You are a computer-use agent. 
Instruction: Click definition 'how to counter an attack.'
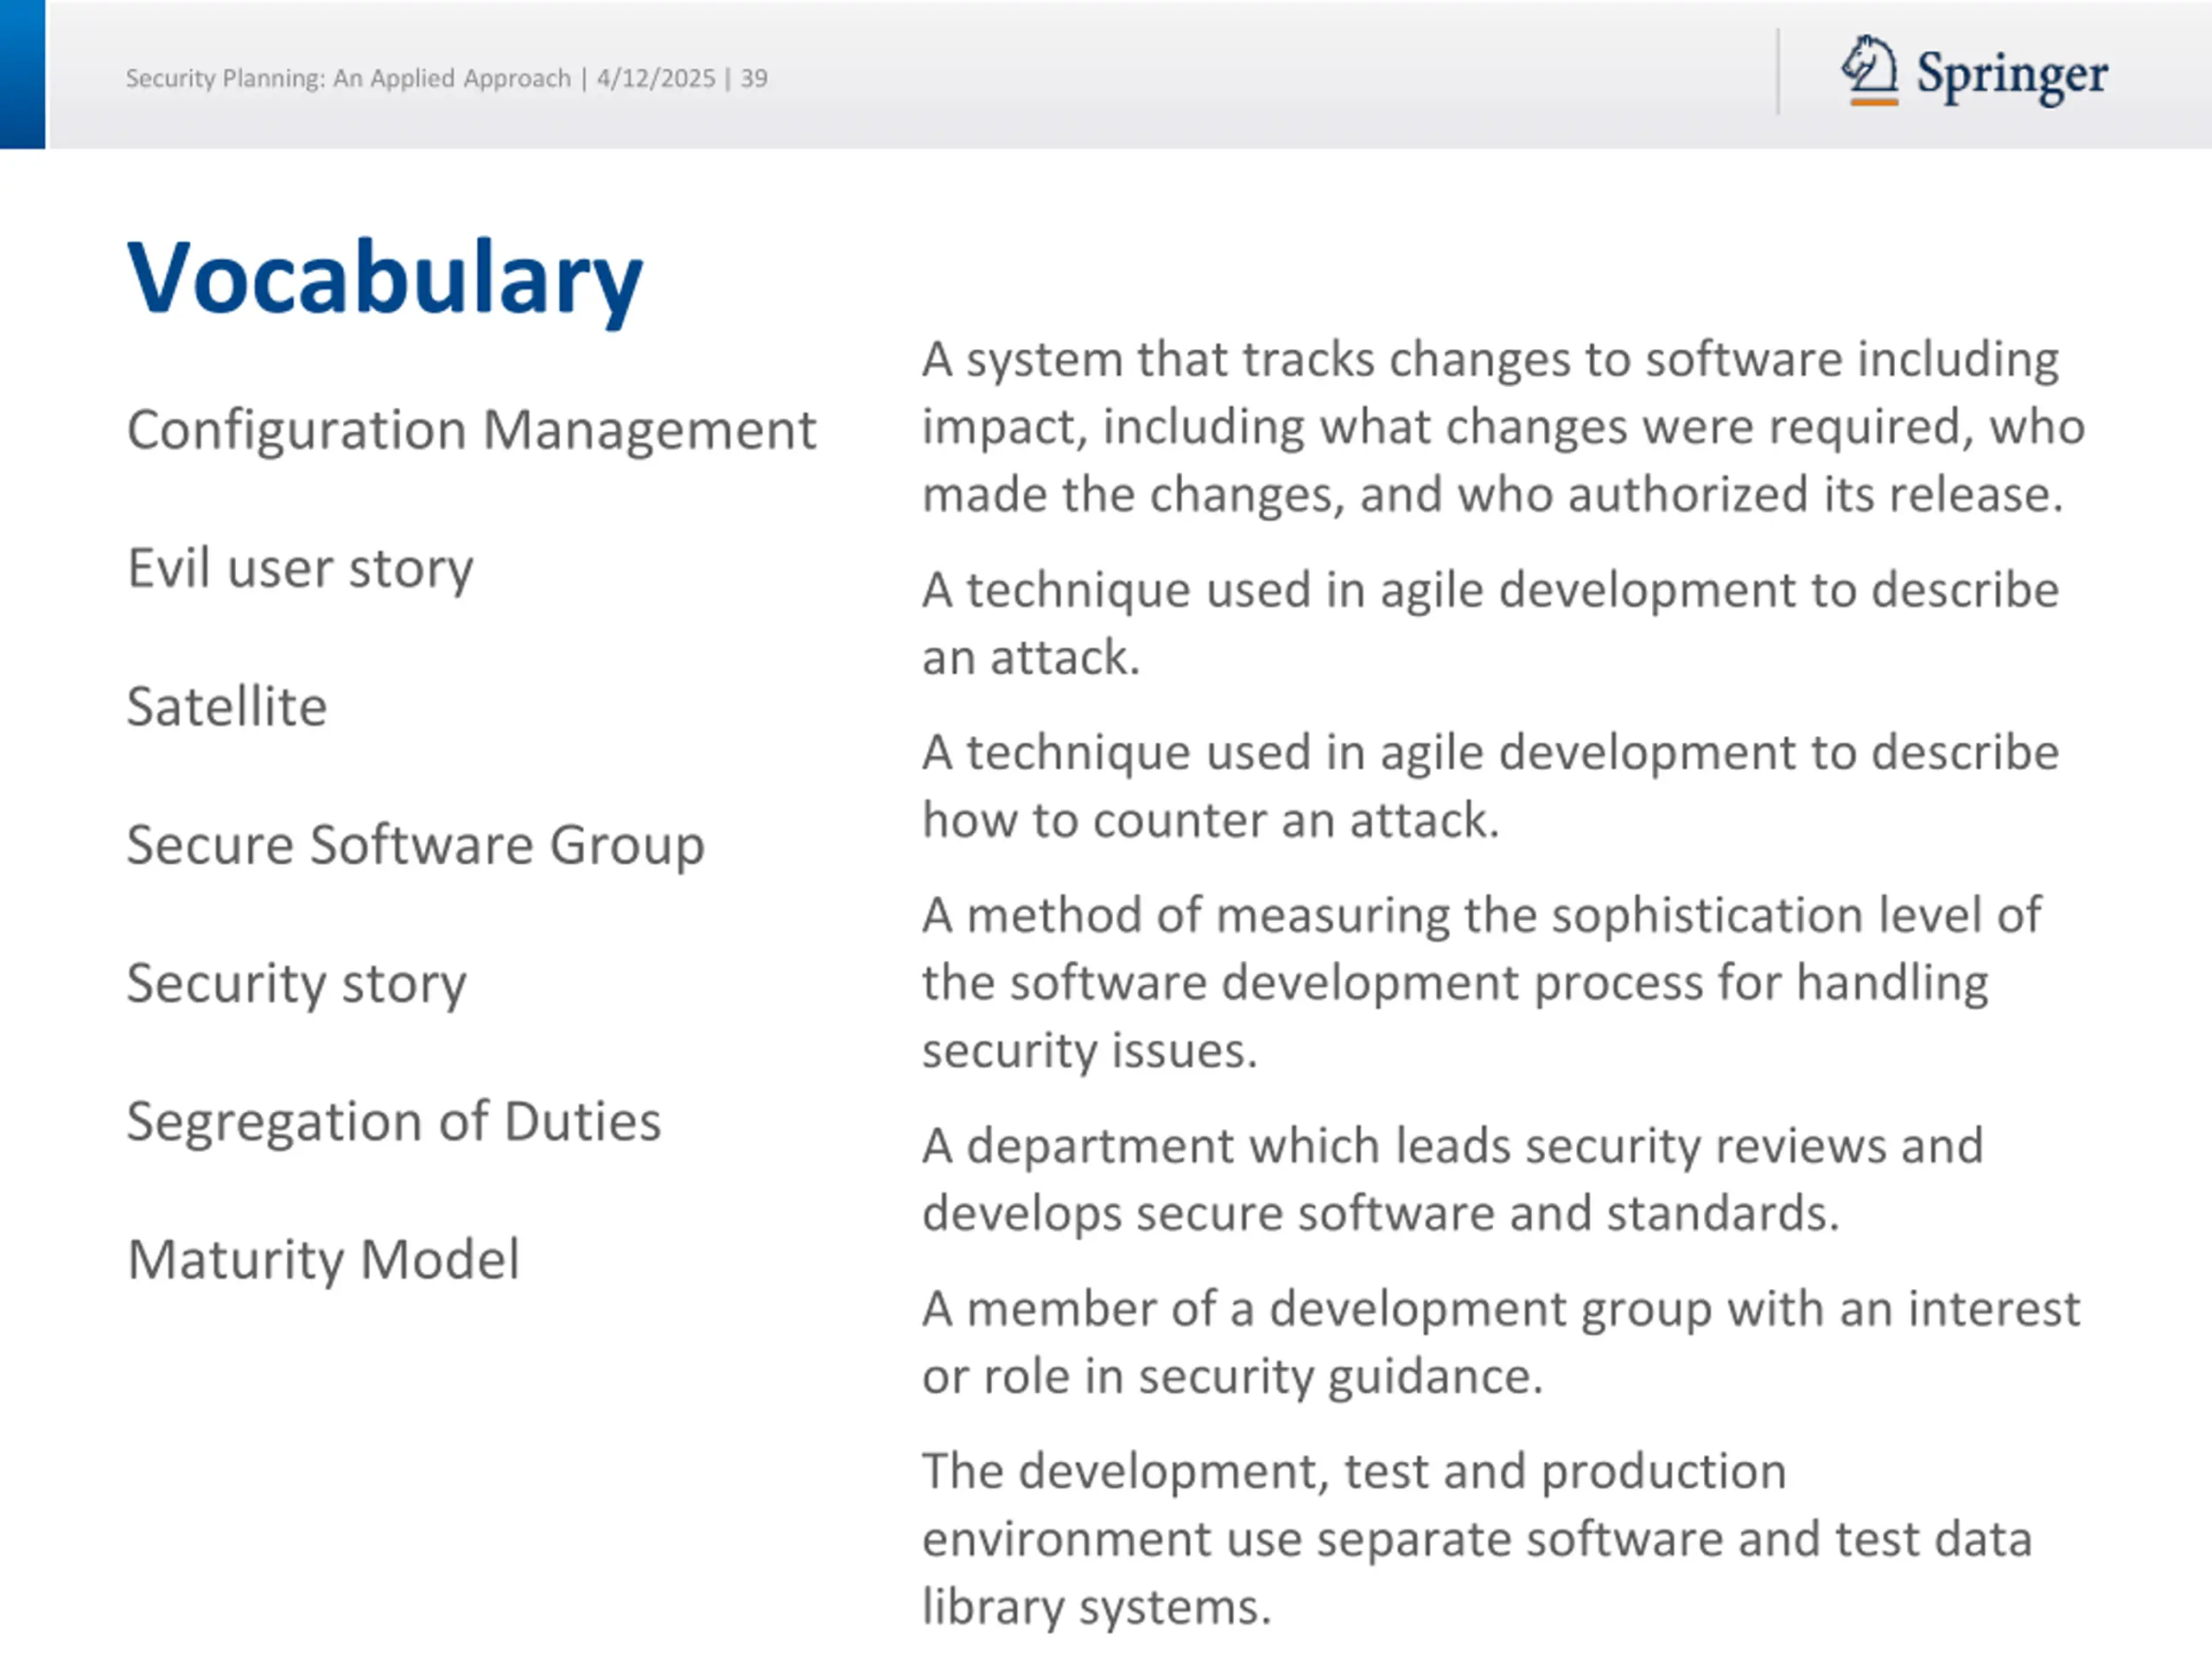pyautogui.click(x=1490, y=786)
